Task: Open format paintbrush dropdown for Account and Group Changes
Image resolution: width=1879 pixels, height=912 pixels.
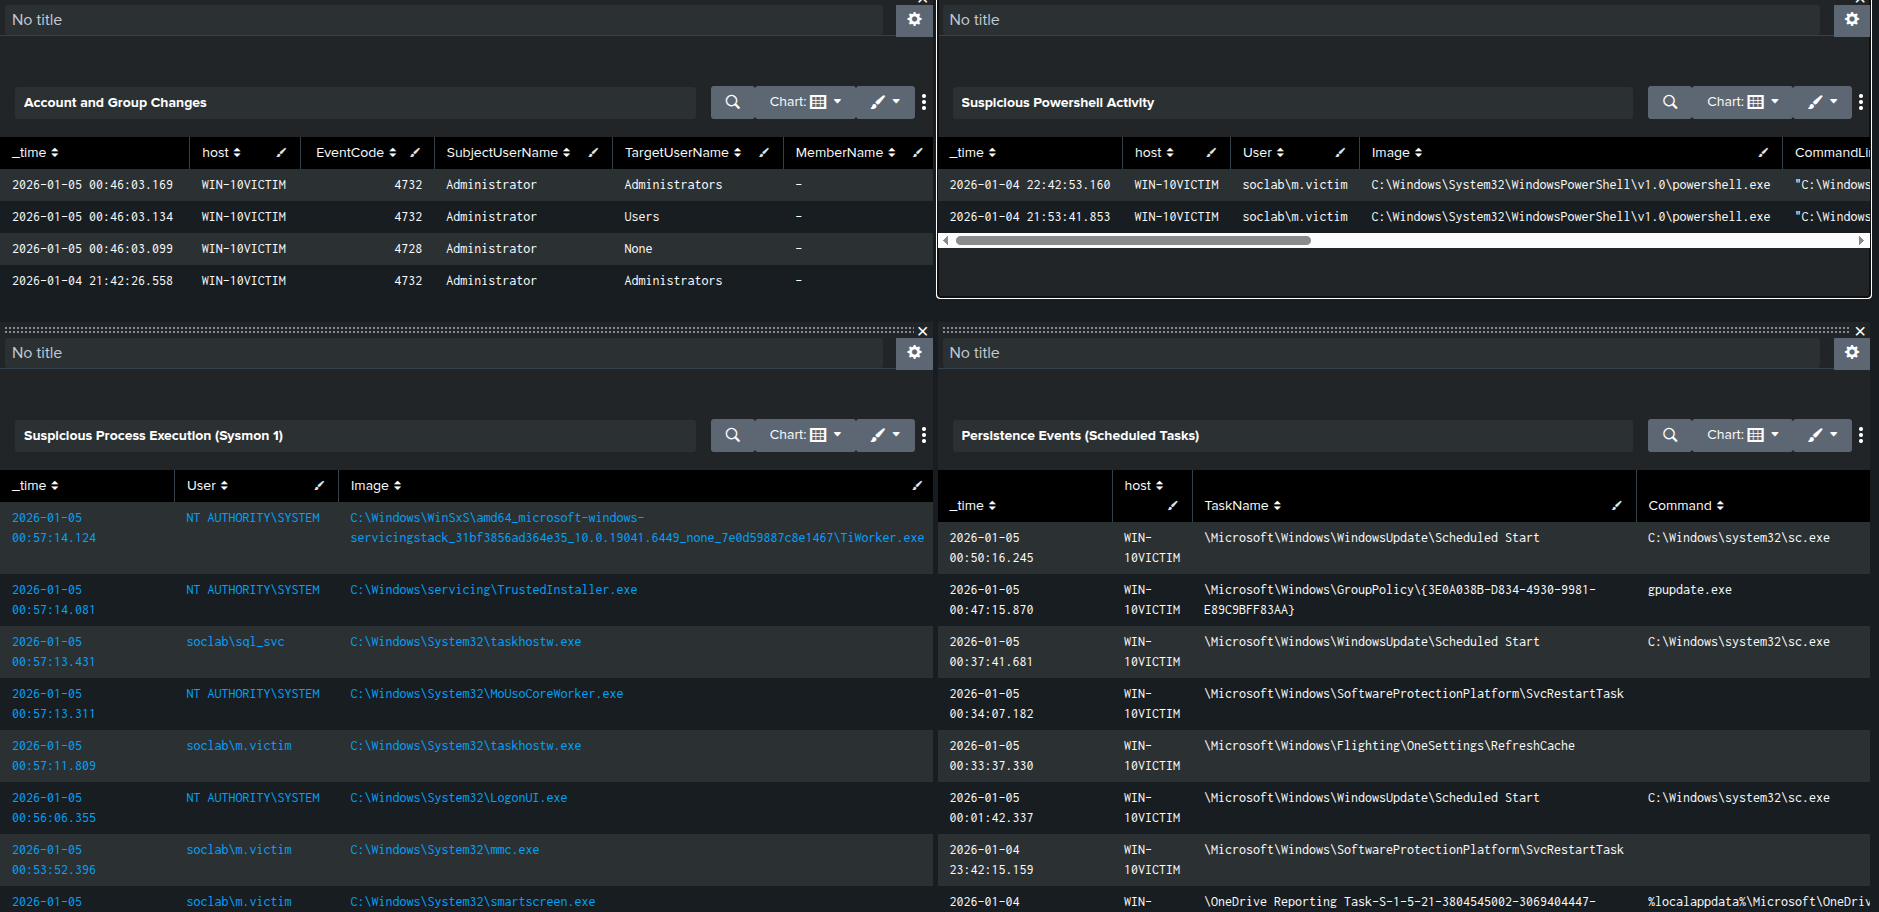Action: click(885, 102)
